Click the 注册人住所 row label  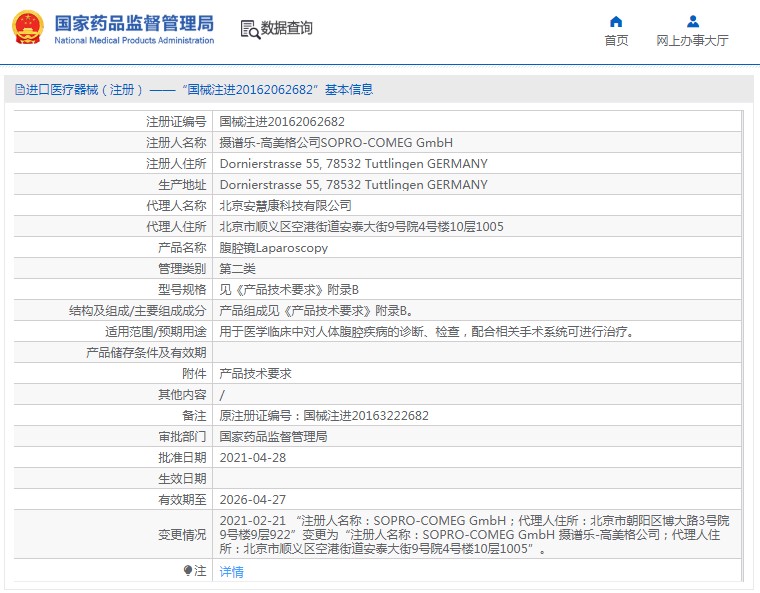[176, 164]
